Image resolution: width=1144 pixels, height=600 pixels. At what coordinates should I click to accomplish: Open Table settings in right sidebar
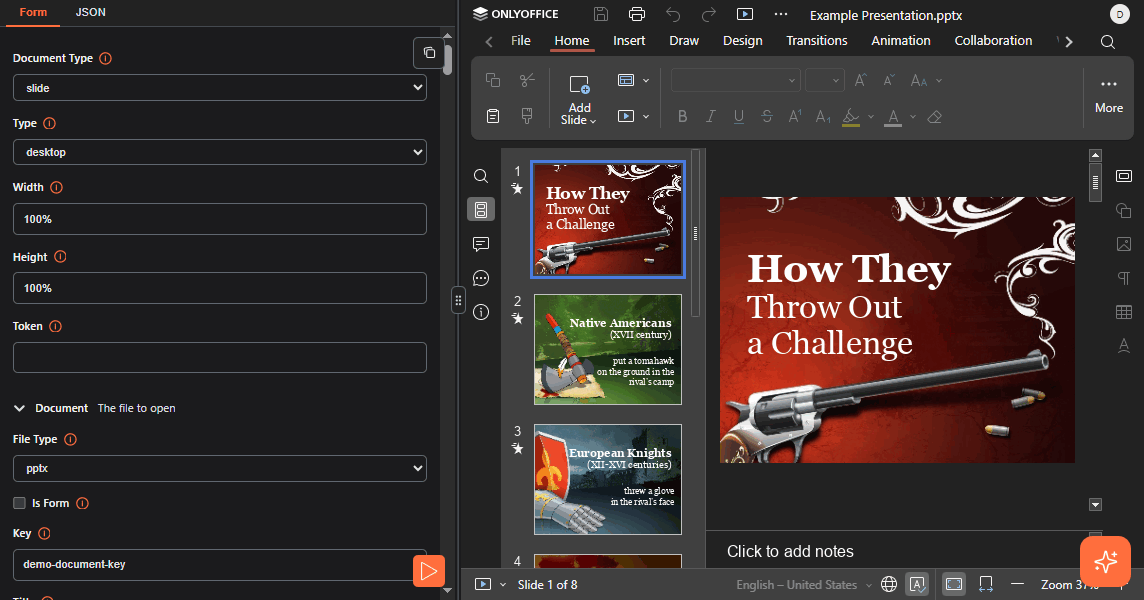(1123, 312)
